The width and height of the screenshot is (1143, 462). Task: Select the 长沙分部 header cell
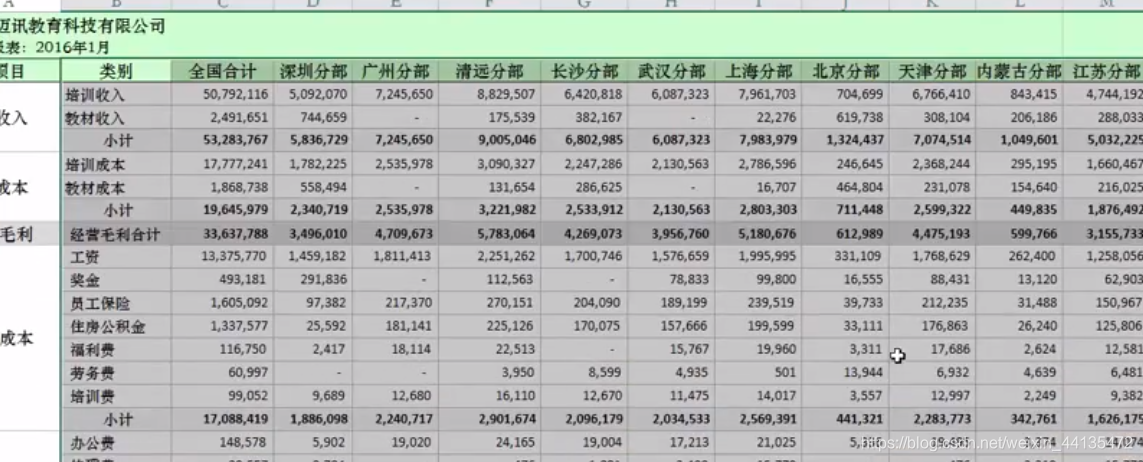pyautogui.click(x=584, y=71)
